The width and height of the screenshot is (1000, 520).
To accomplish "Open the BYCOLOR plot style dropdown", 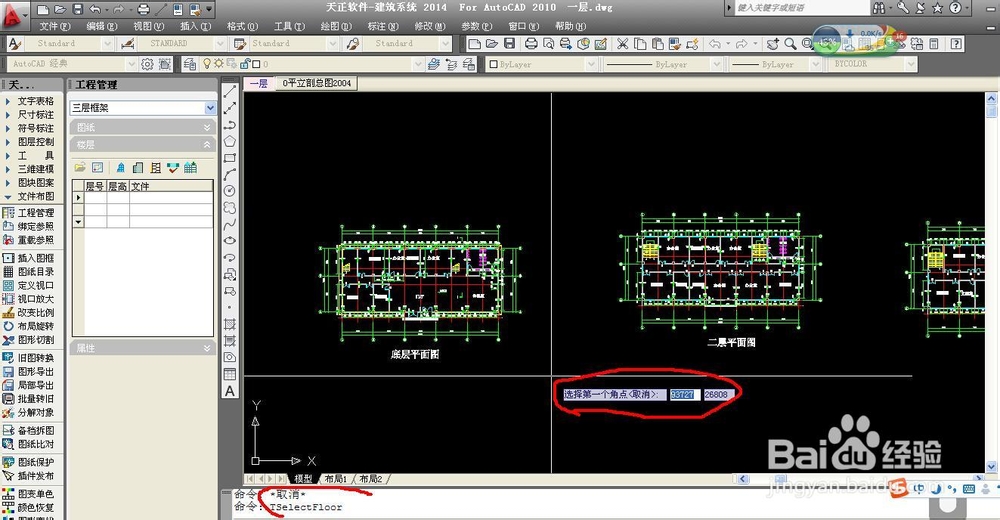I will (x=910, y=64).
